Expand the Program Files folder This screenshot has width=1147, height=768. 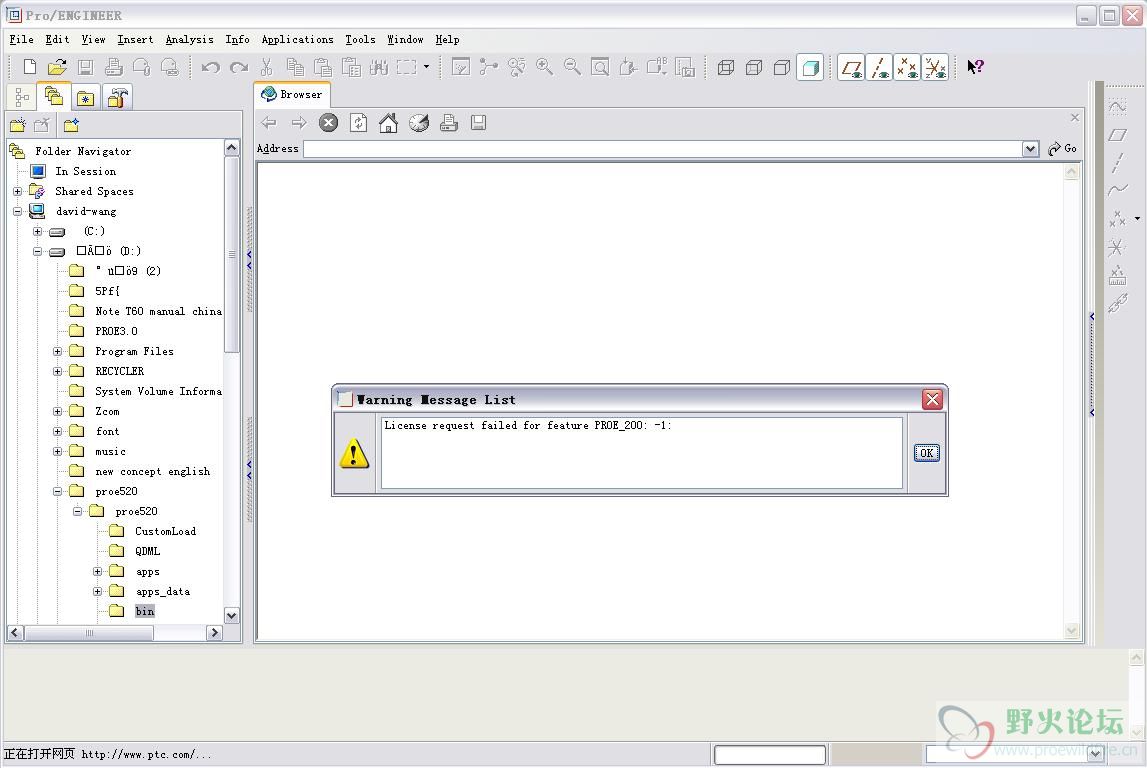click(58, 351)
